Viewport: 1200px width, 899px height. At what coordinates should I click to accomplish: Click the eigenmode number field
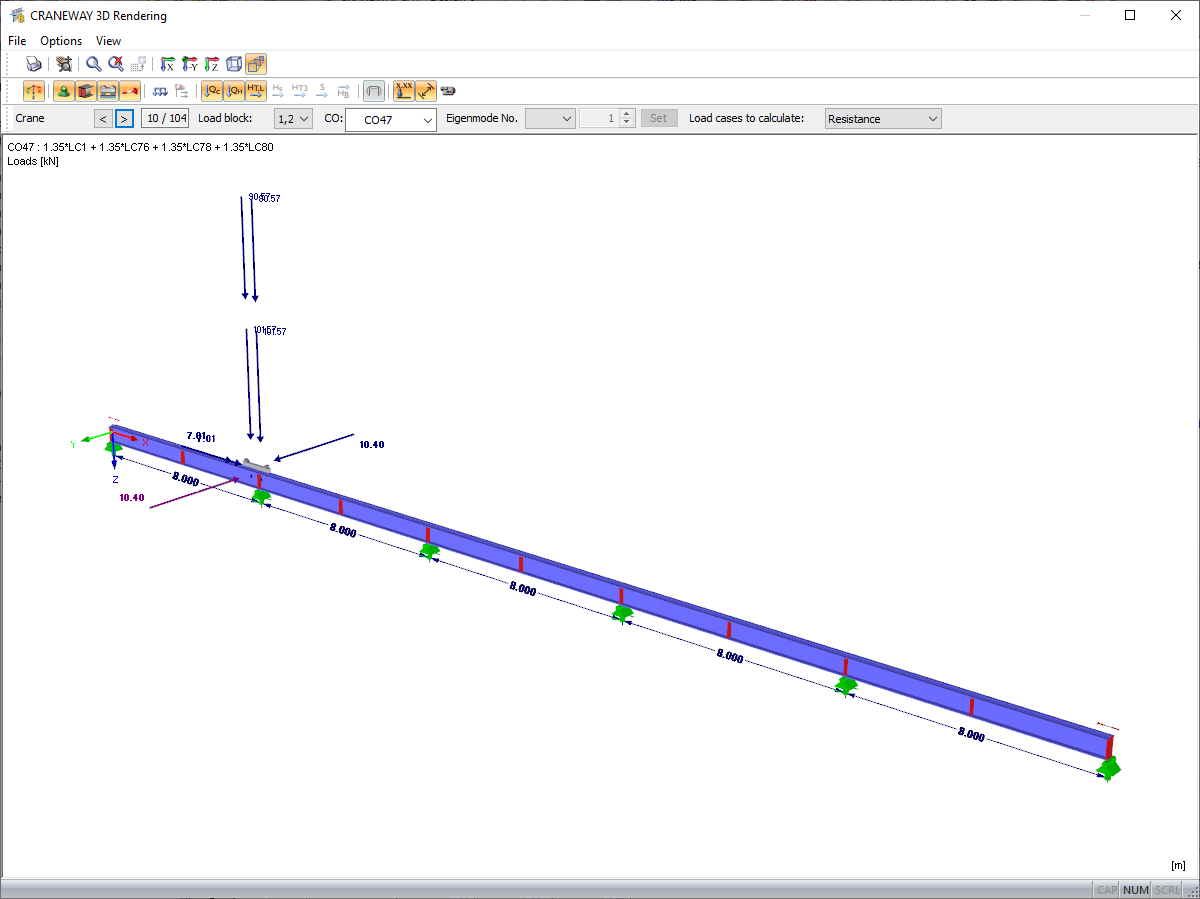tap(600, 119)
